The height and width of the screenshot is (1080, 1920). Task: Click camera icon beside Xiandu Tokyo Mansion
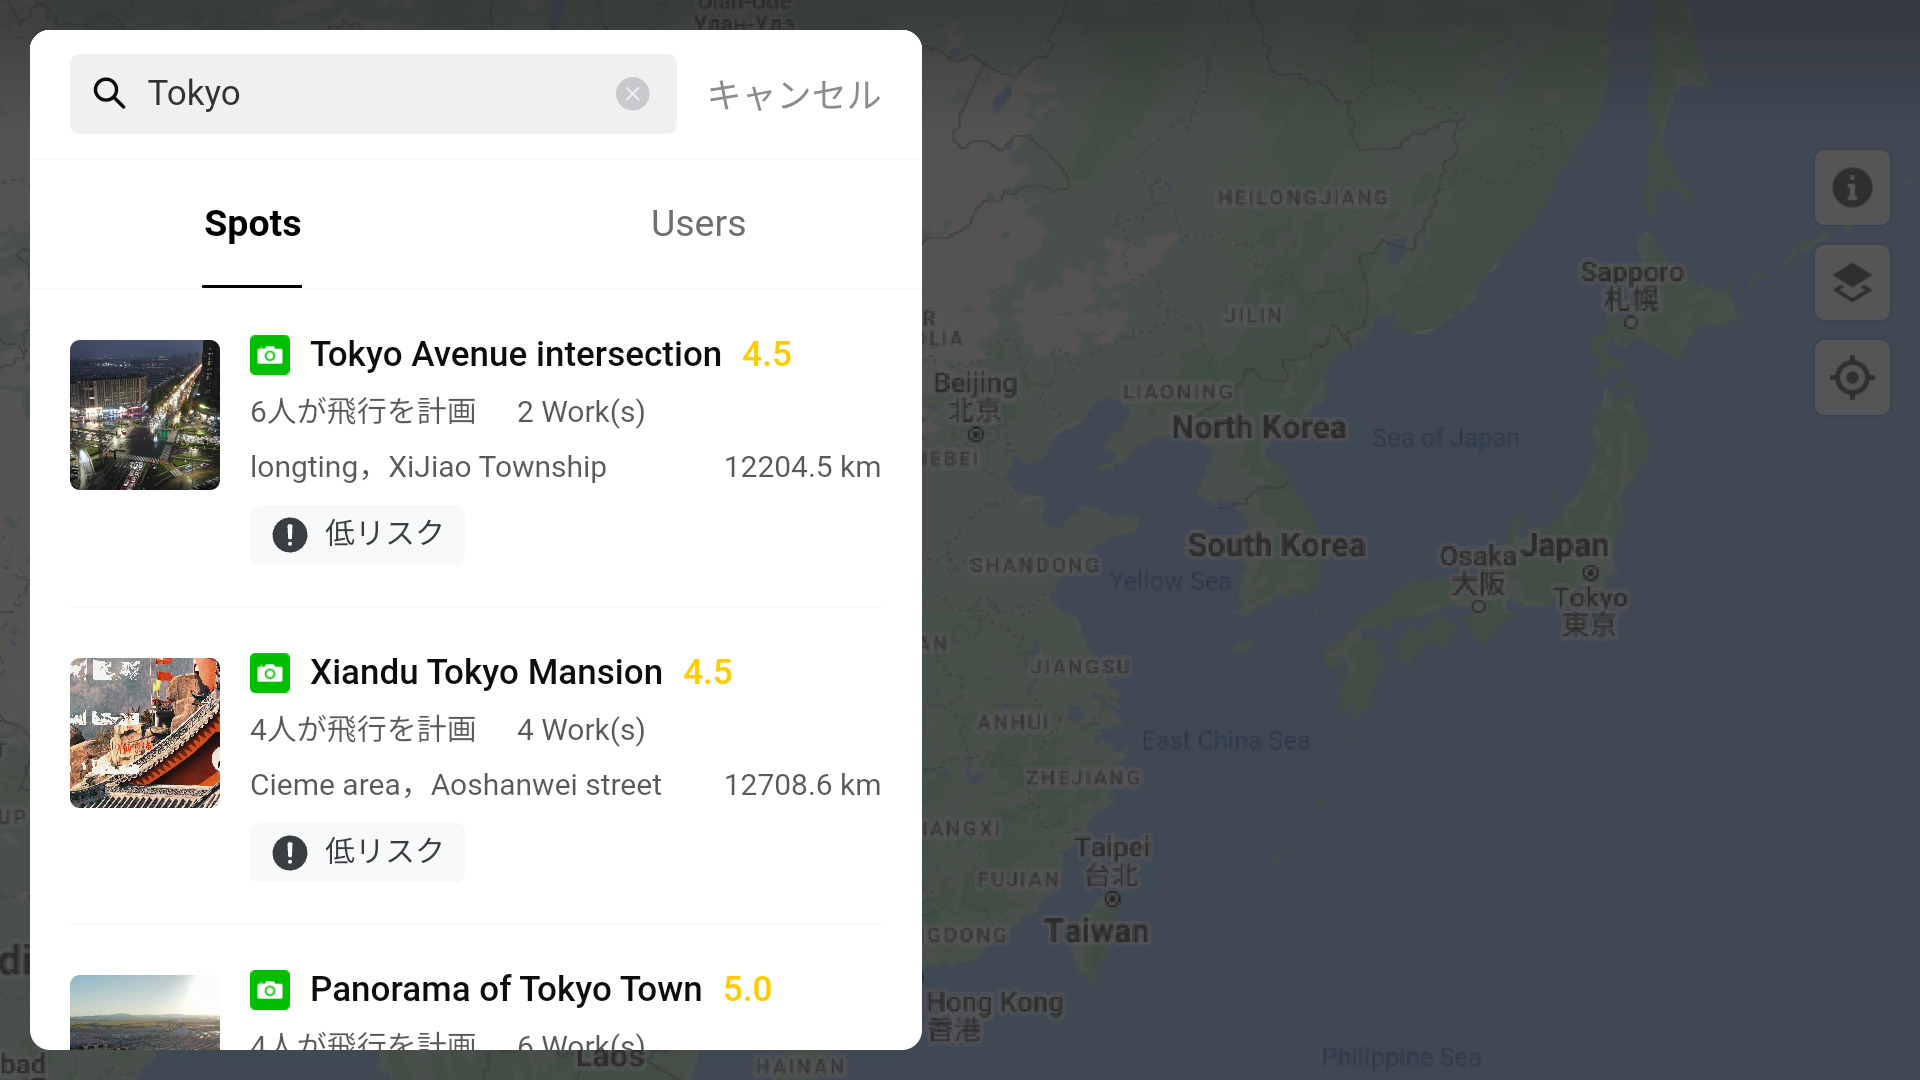tap(270, 673)
